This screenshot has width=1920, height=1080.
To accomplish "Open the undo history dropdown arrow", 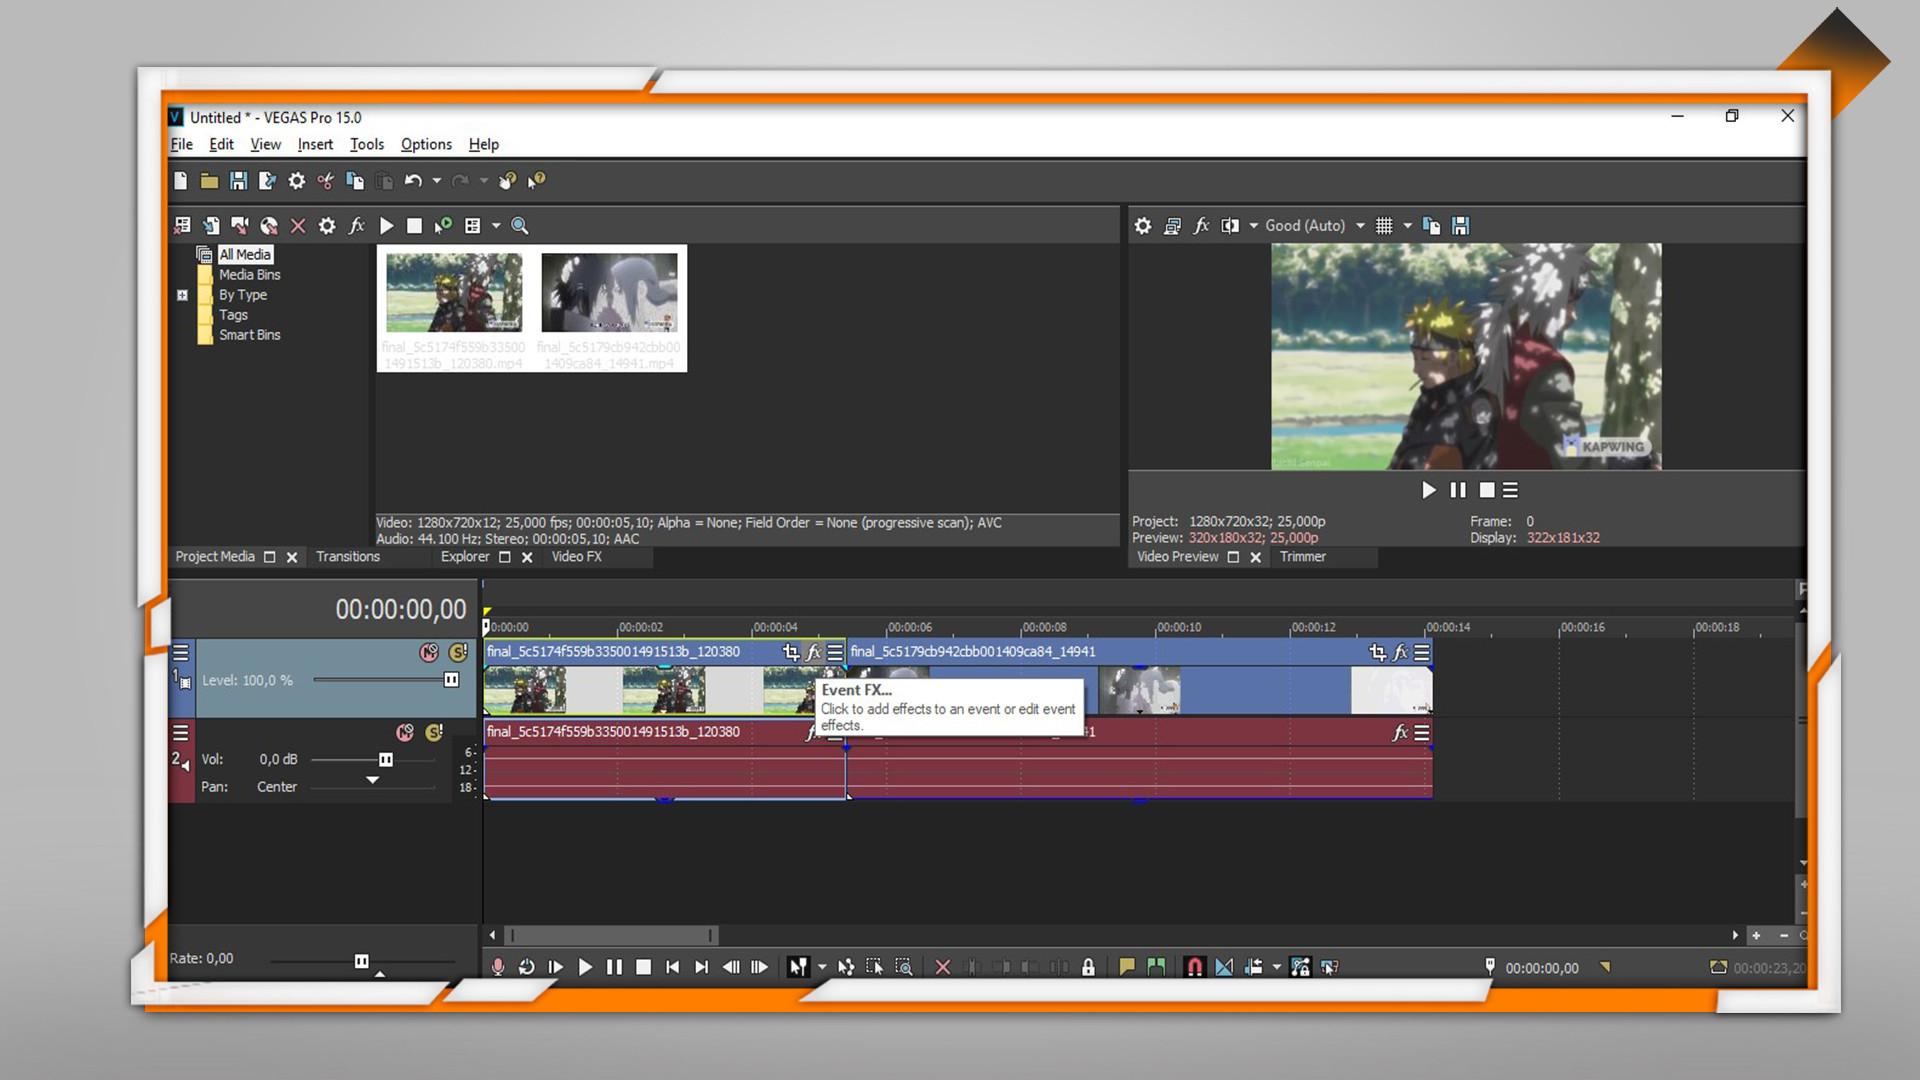I will (x=436, y=181).
